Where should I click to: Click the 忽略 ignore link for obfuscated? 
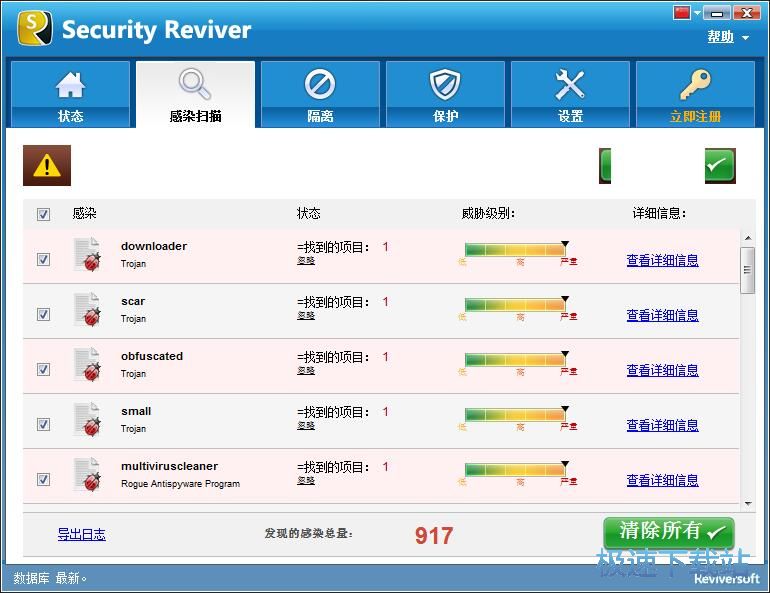tap(306, 371)
